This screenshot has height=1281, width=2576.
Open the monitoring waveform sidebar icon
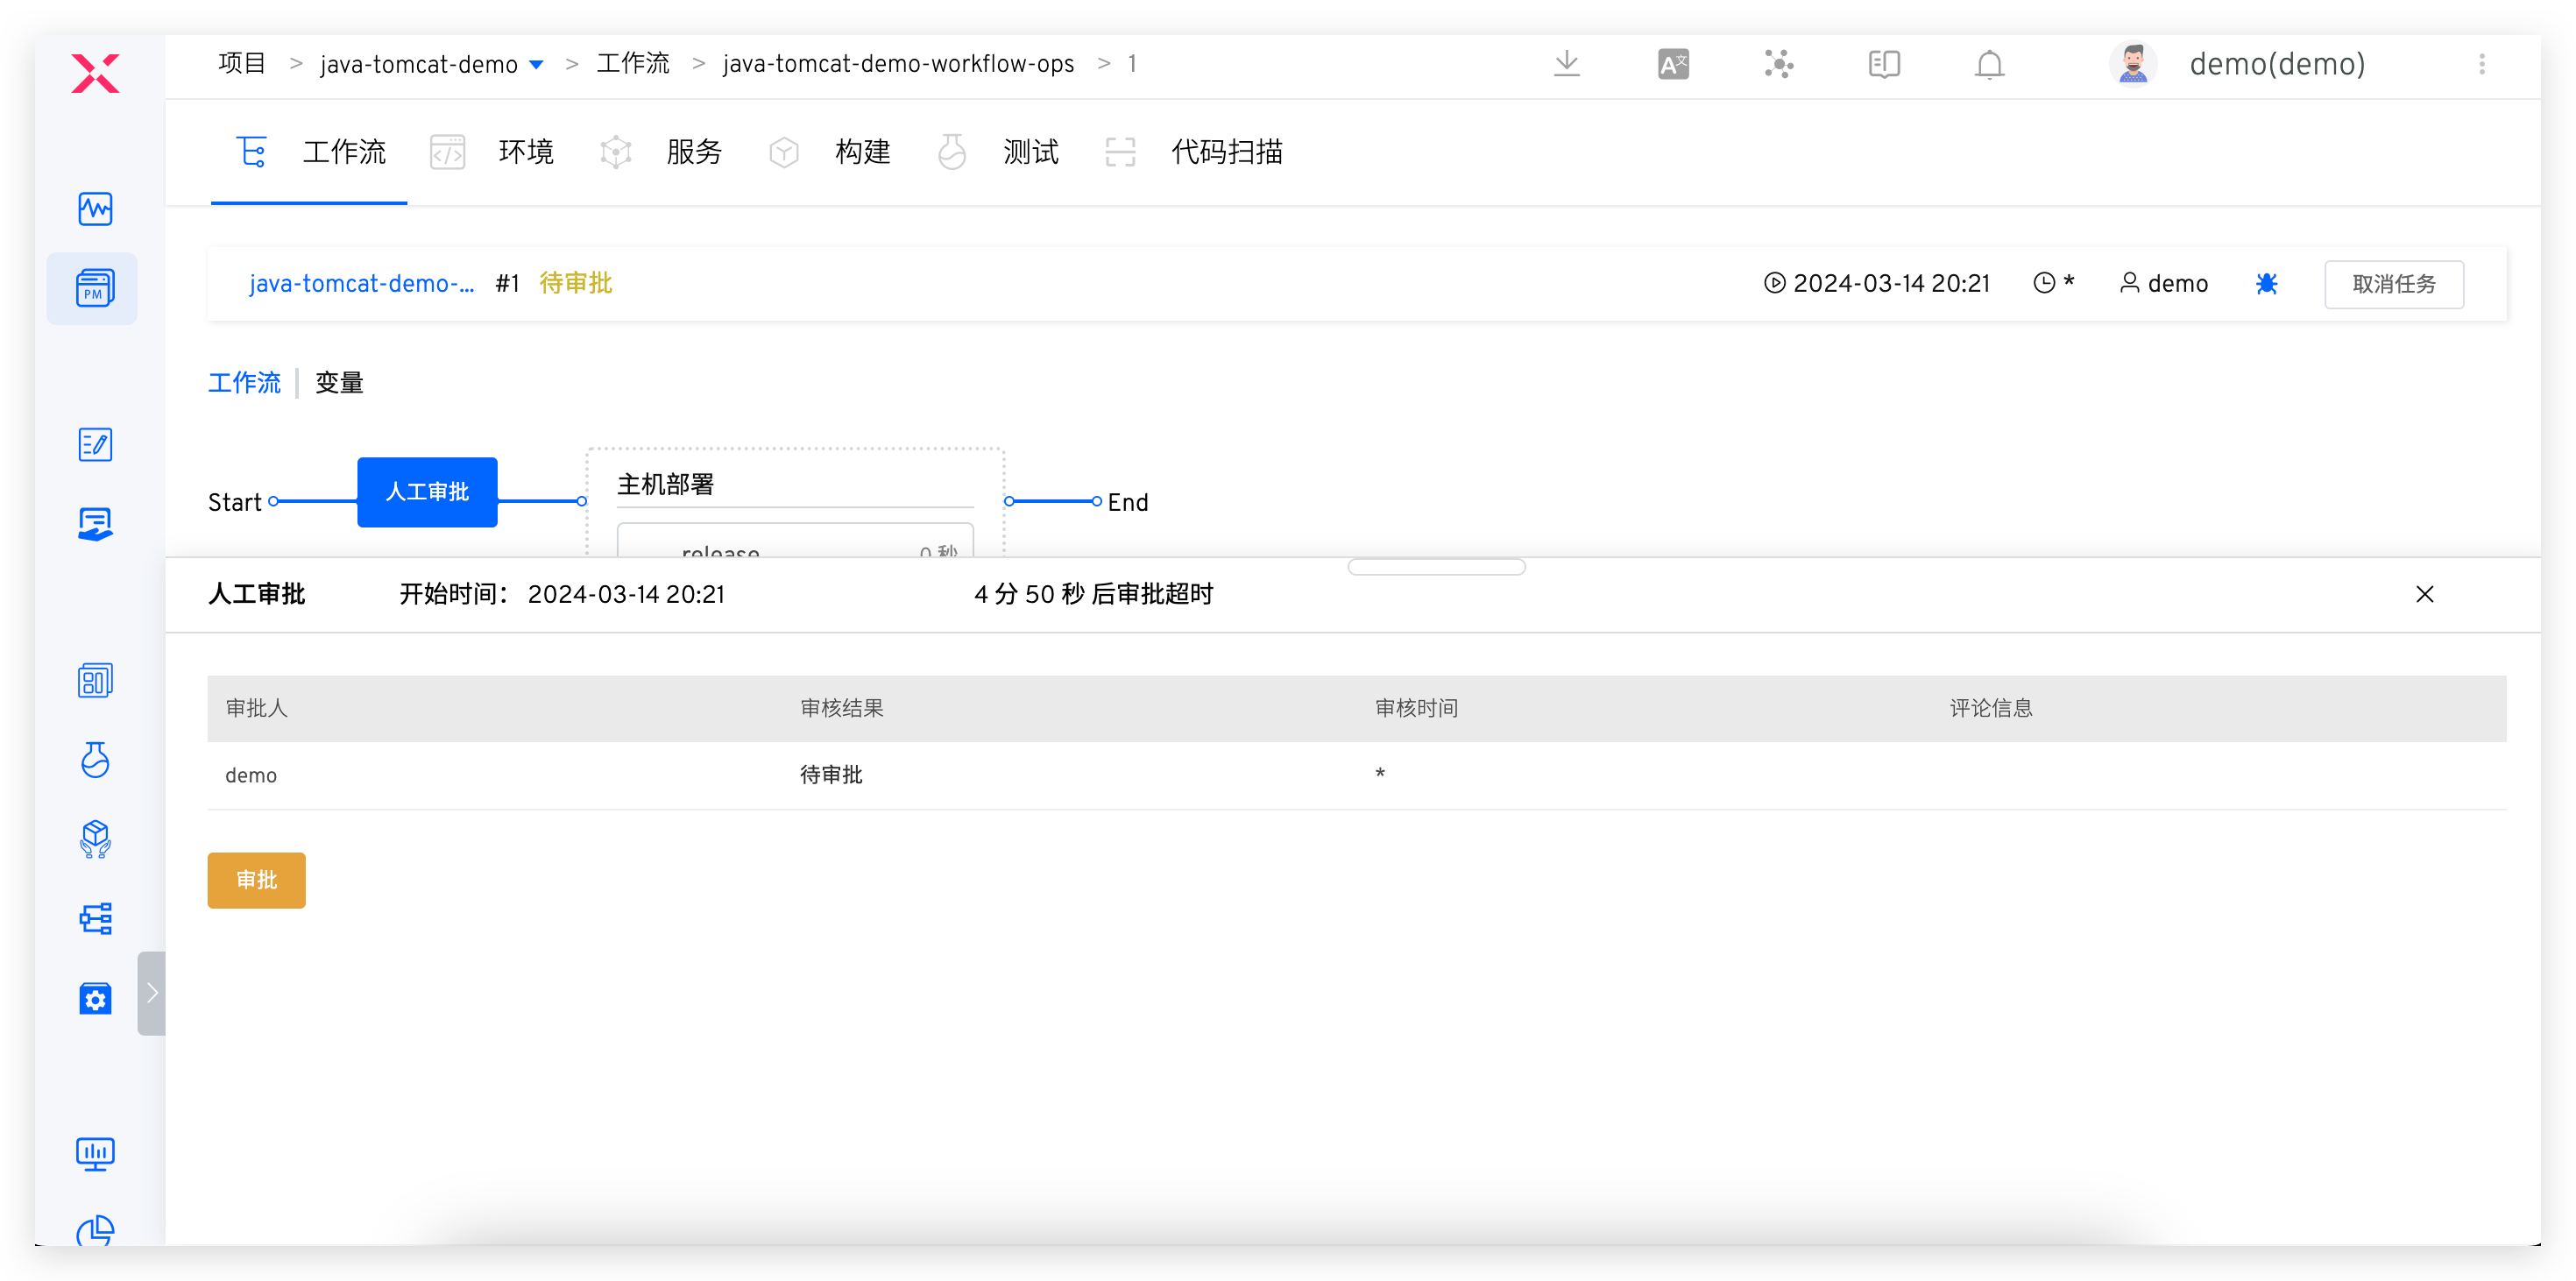point(95,209)
